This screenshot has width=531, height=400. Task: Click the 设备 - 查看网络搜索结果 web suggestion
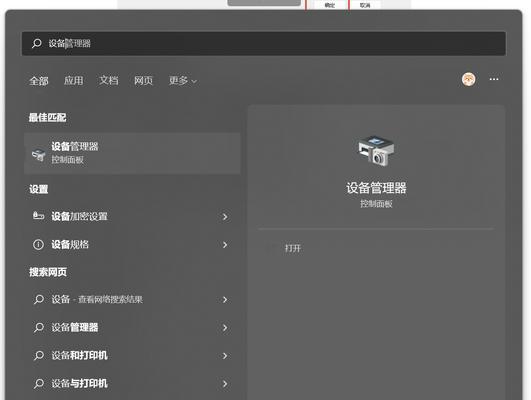(x=132, y=299)
